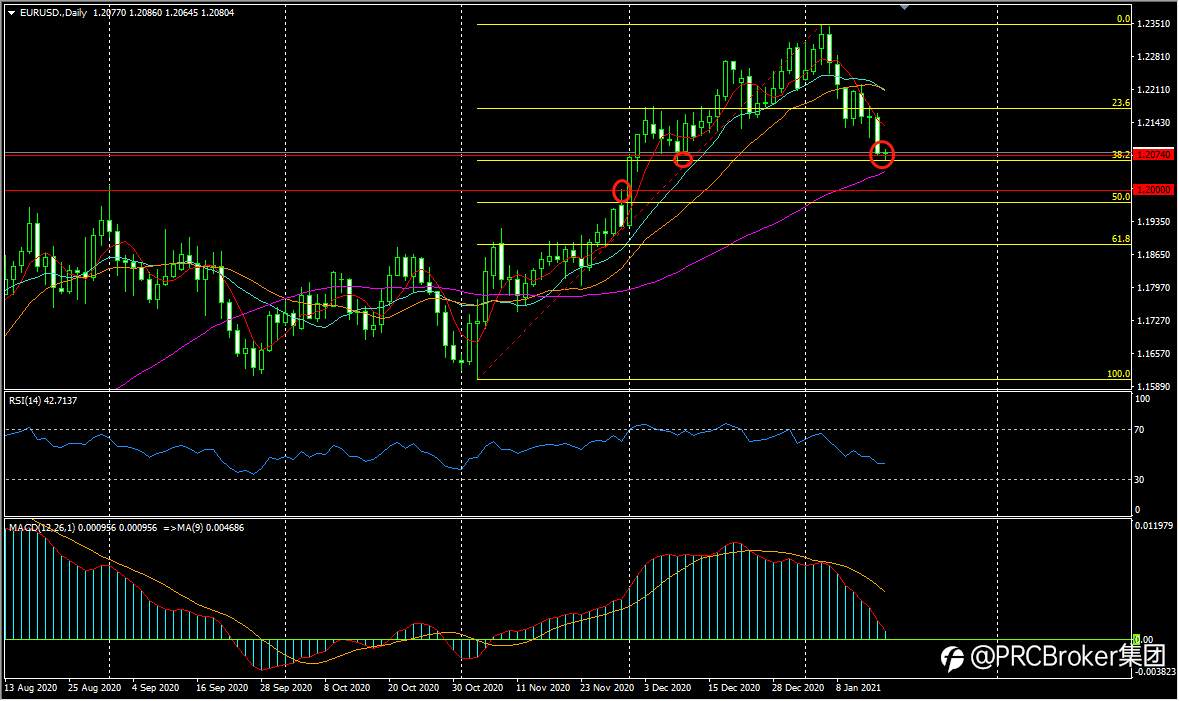Click the 15 Dec 2020 date label
1179x701 pixels.
[734, 688]
